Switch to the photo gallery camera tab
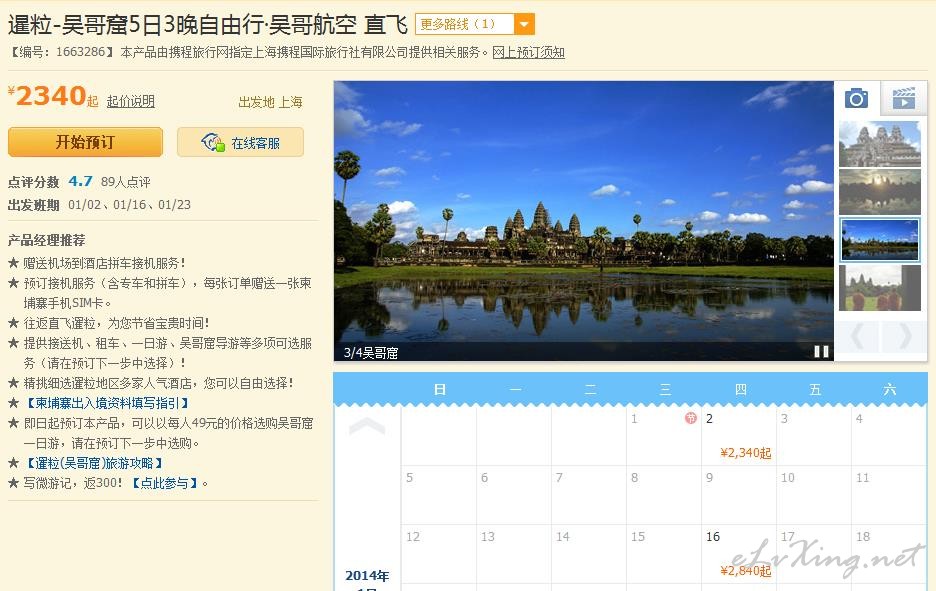 [856, 98]
